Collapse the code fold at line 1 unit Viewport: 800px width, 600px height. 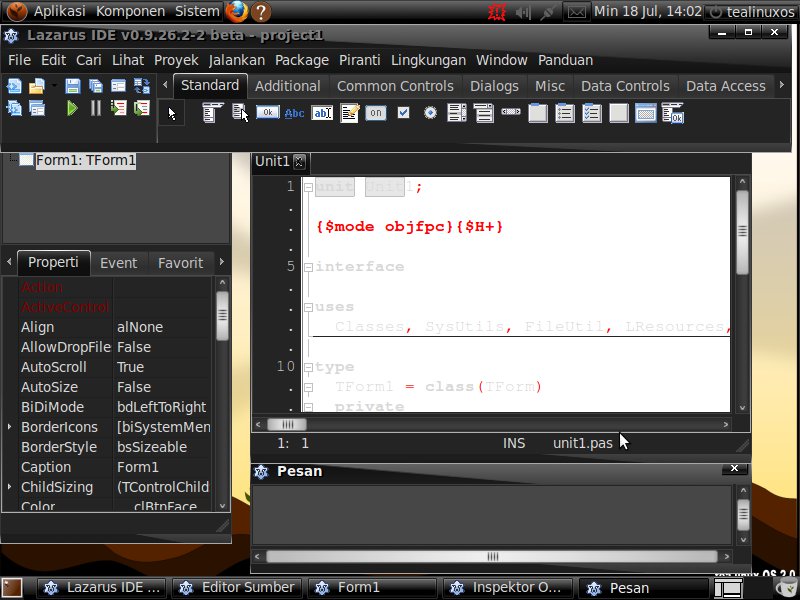coord(308,187)
